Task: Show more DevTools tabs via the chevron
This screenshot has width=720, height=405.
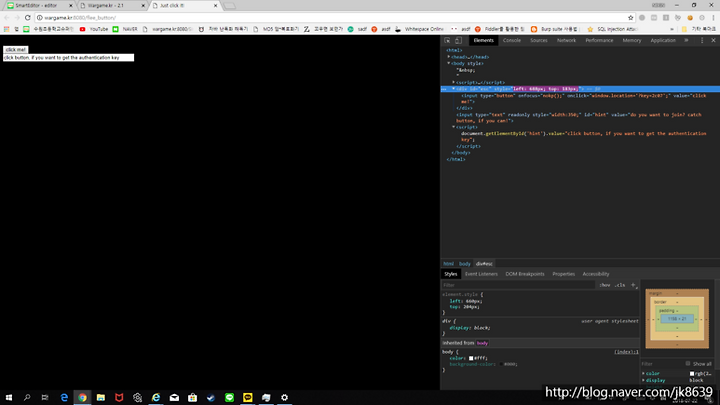Action: [686, 40]
